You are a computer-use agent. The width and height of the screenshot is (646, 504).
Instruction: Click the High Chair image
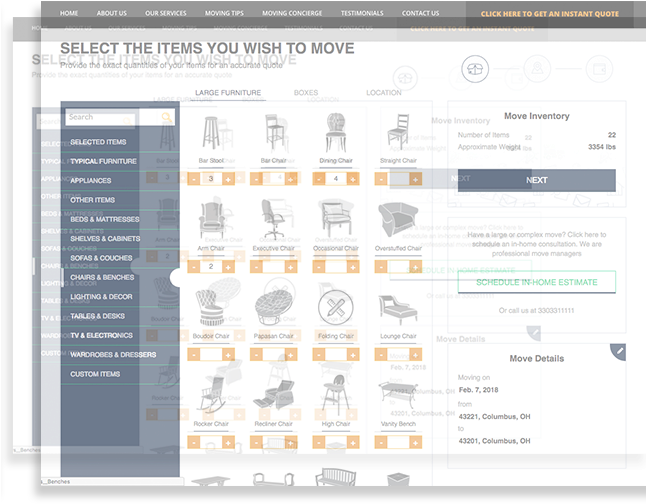click(x=335, y=395)
